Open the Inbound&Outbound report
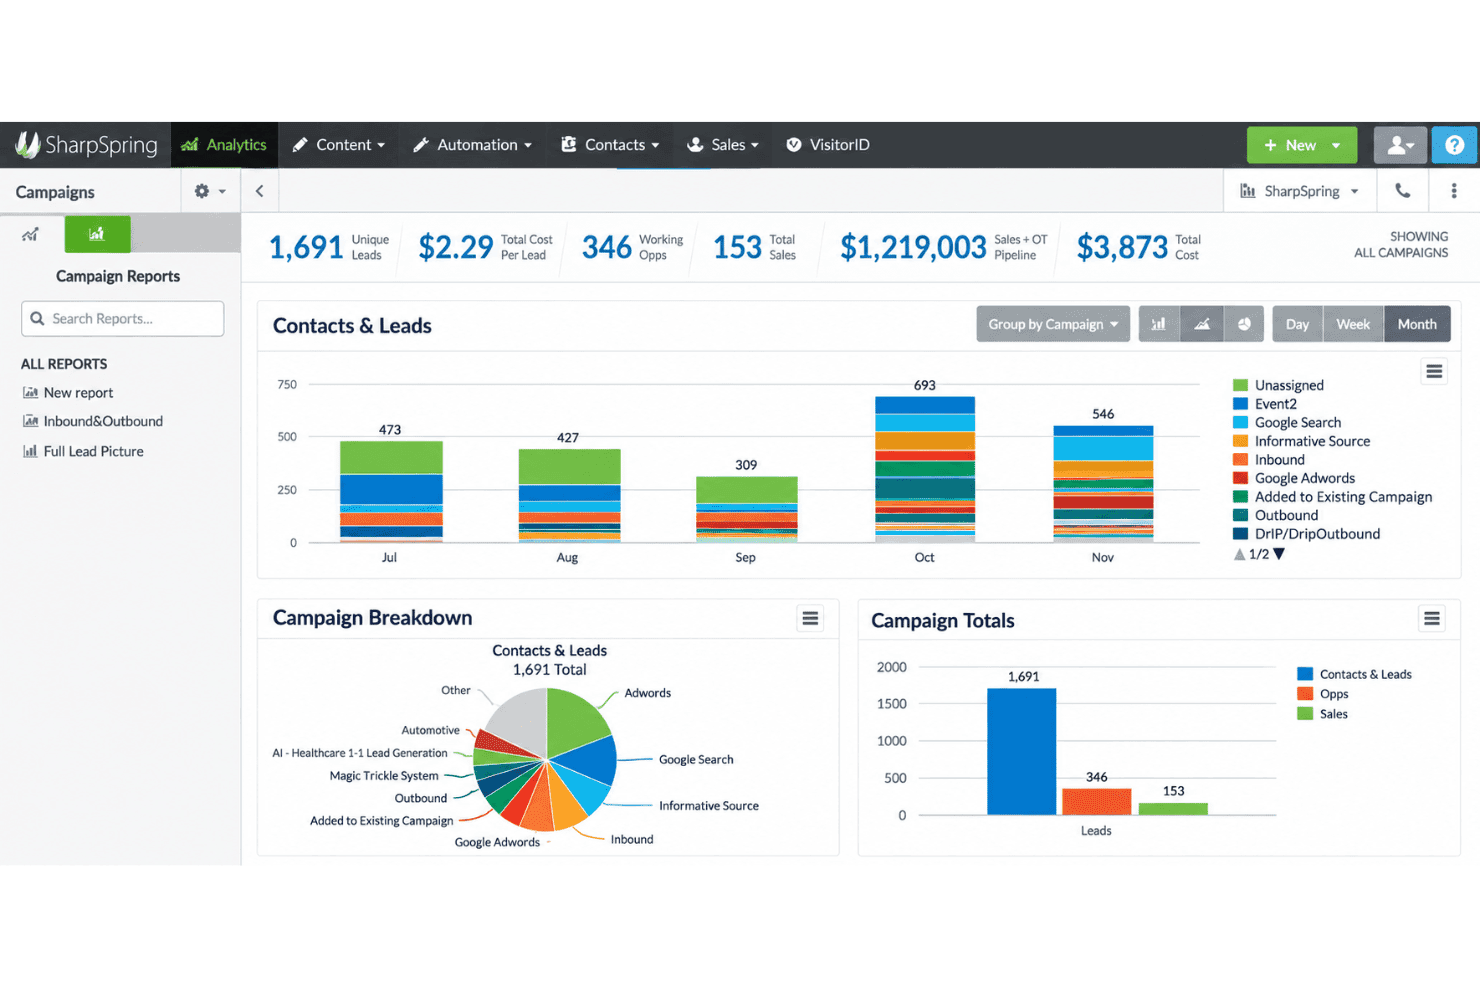 tap(93, 422)
